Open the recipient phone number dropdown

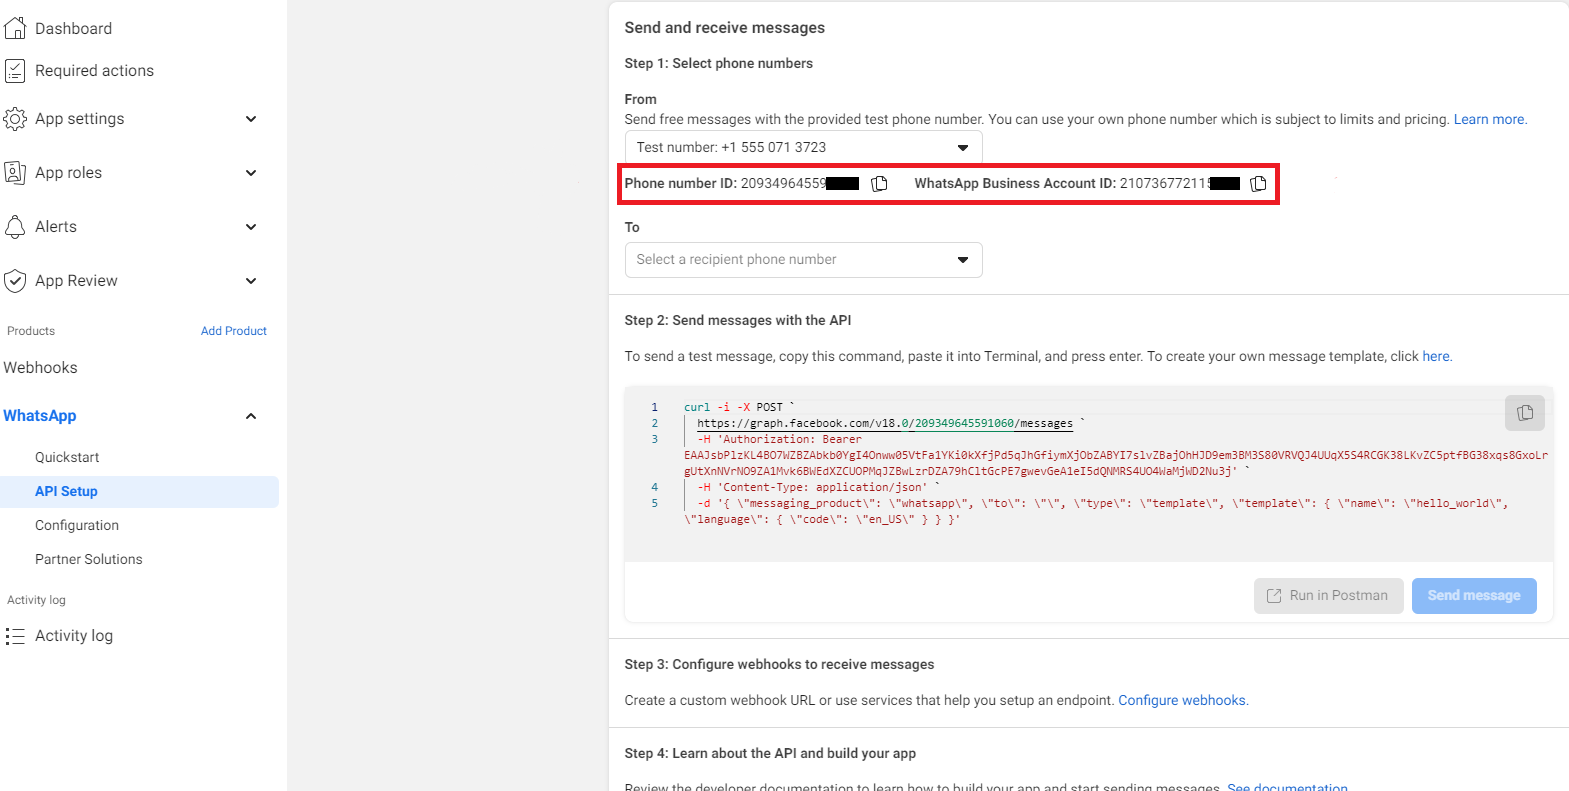pyautogui.click(x=803, y=259)
